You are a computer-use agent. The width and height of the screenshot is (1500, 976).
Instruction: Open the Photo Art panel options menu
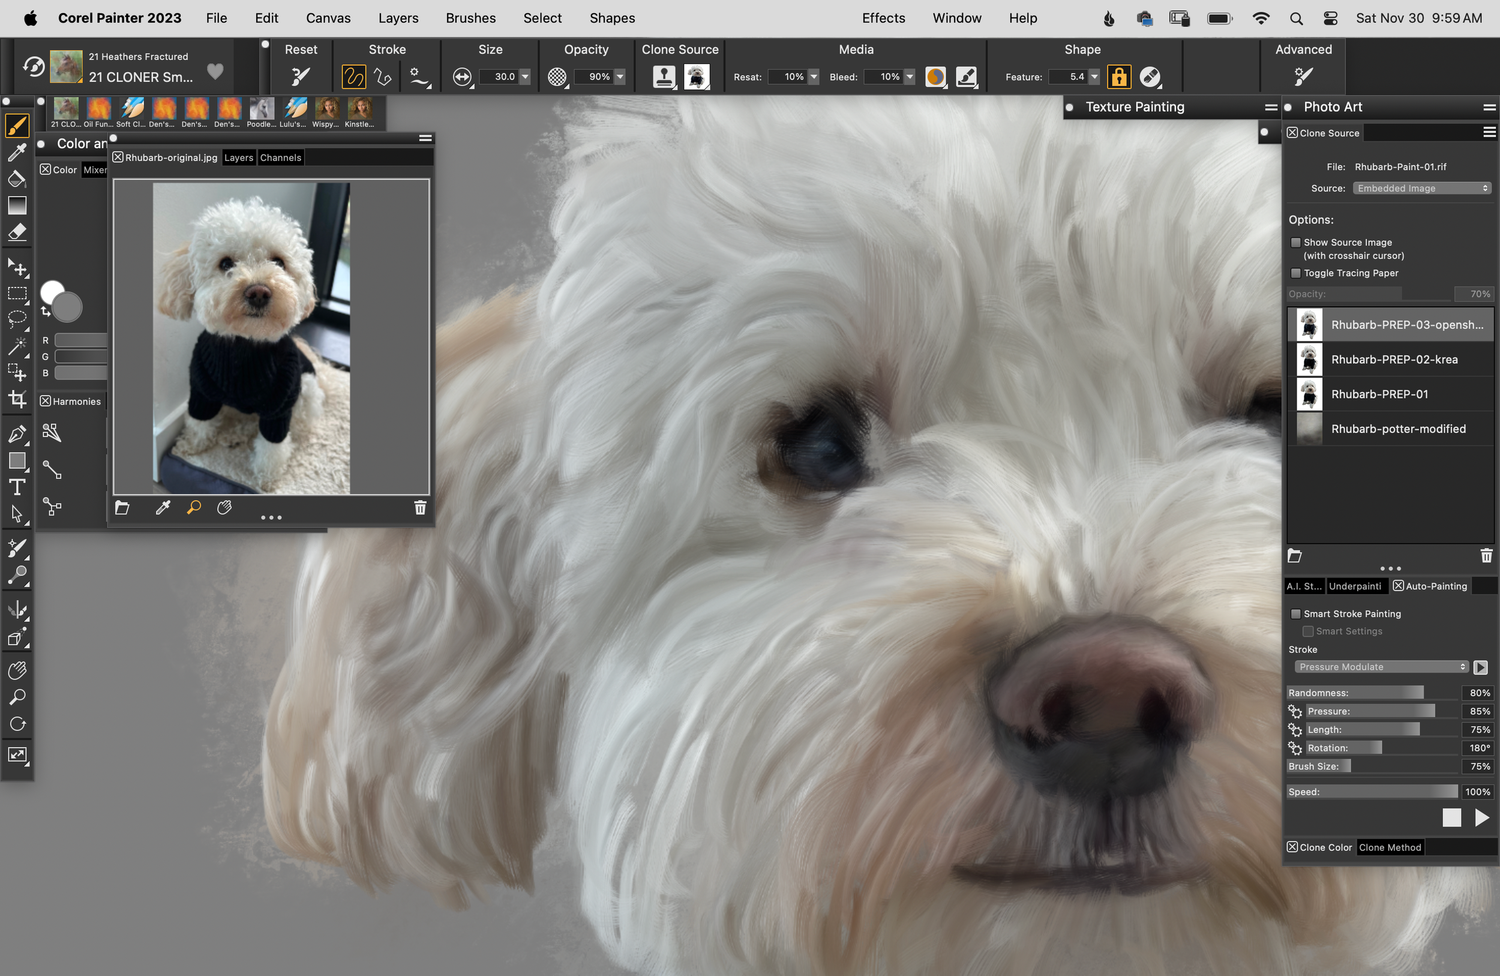click(x=1489, y=107)
